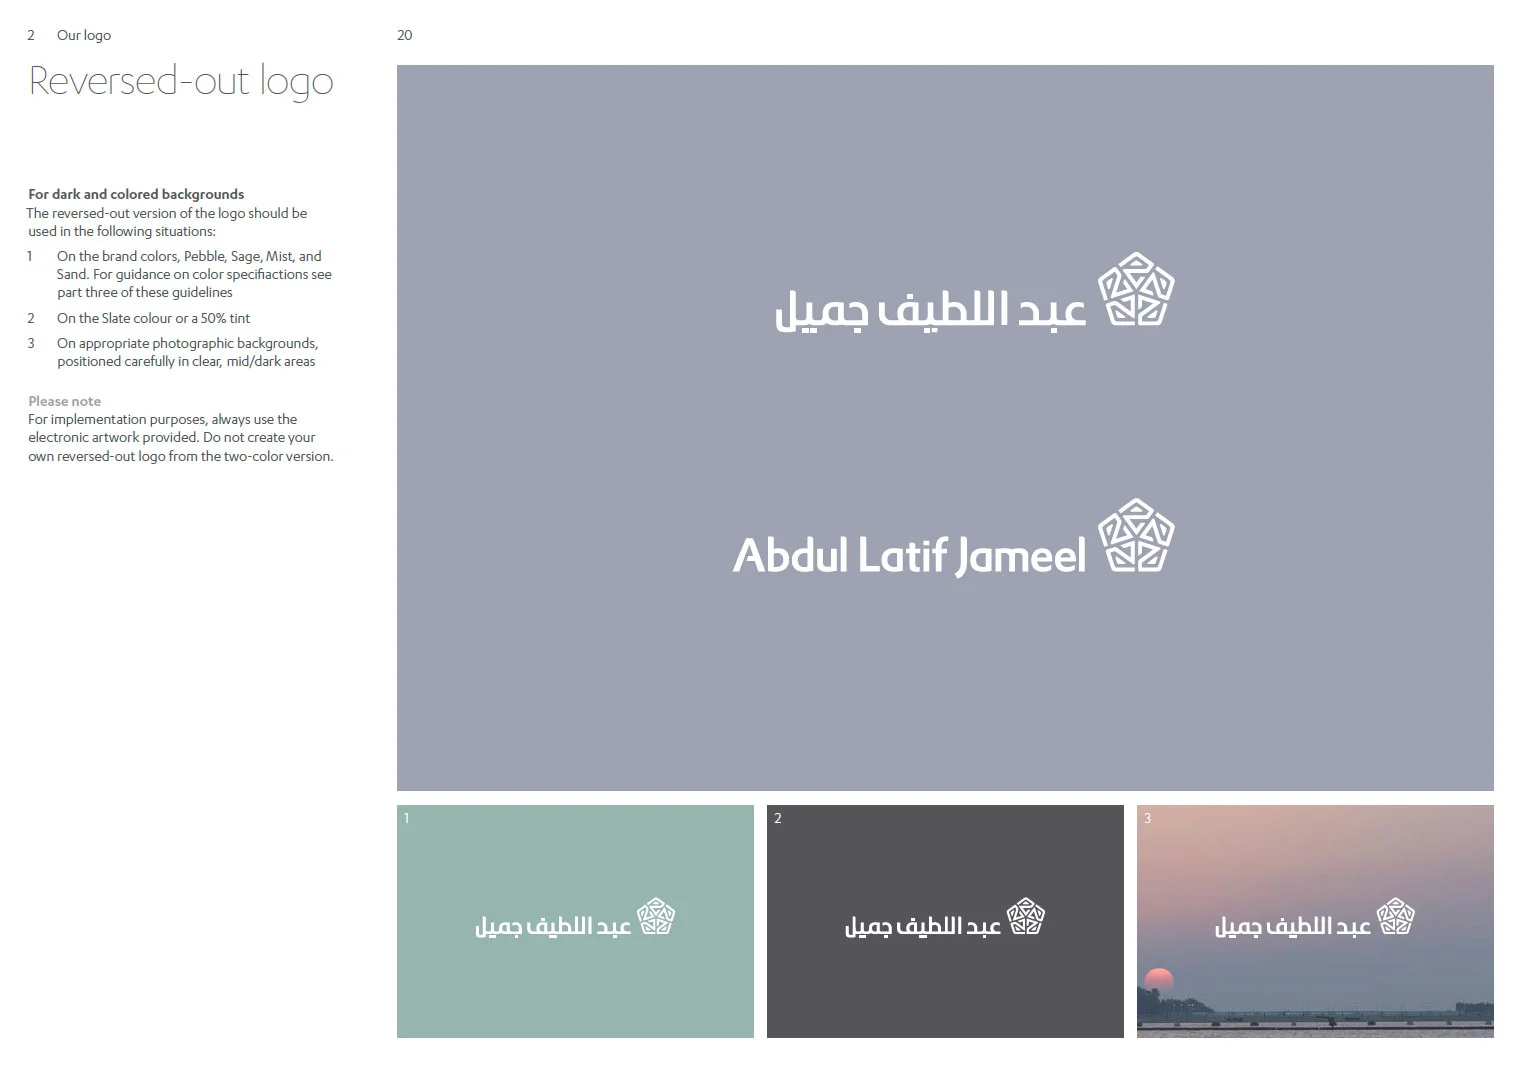Screen dimensions: 1521x1075
Task: Click the text 'For implementation purposes, always use the'
Action: pyautogui.click(x=162, y=419)
